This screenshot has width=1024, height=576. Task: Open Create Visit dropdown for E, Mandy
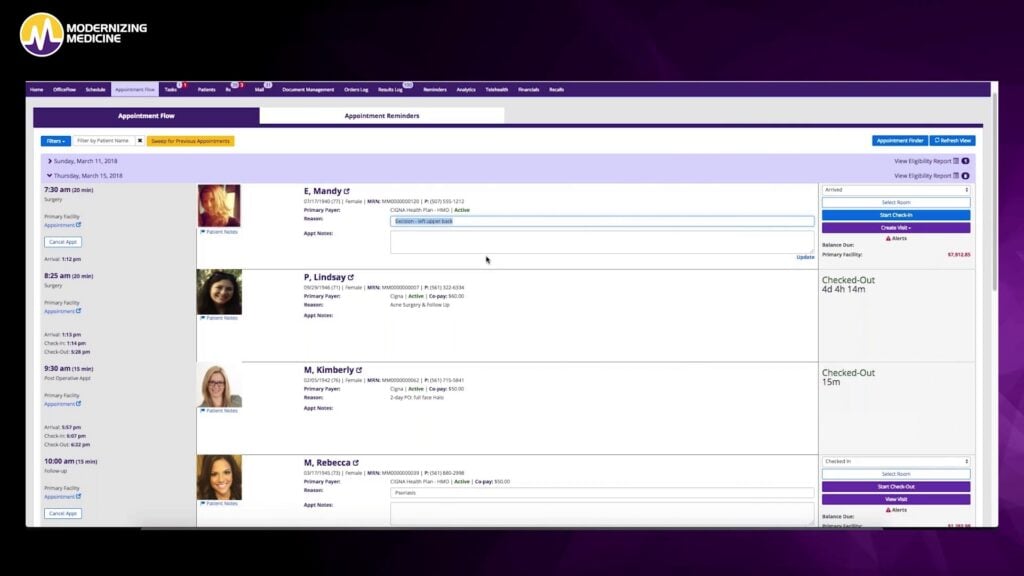coord(896,228)
